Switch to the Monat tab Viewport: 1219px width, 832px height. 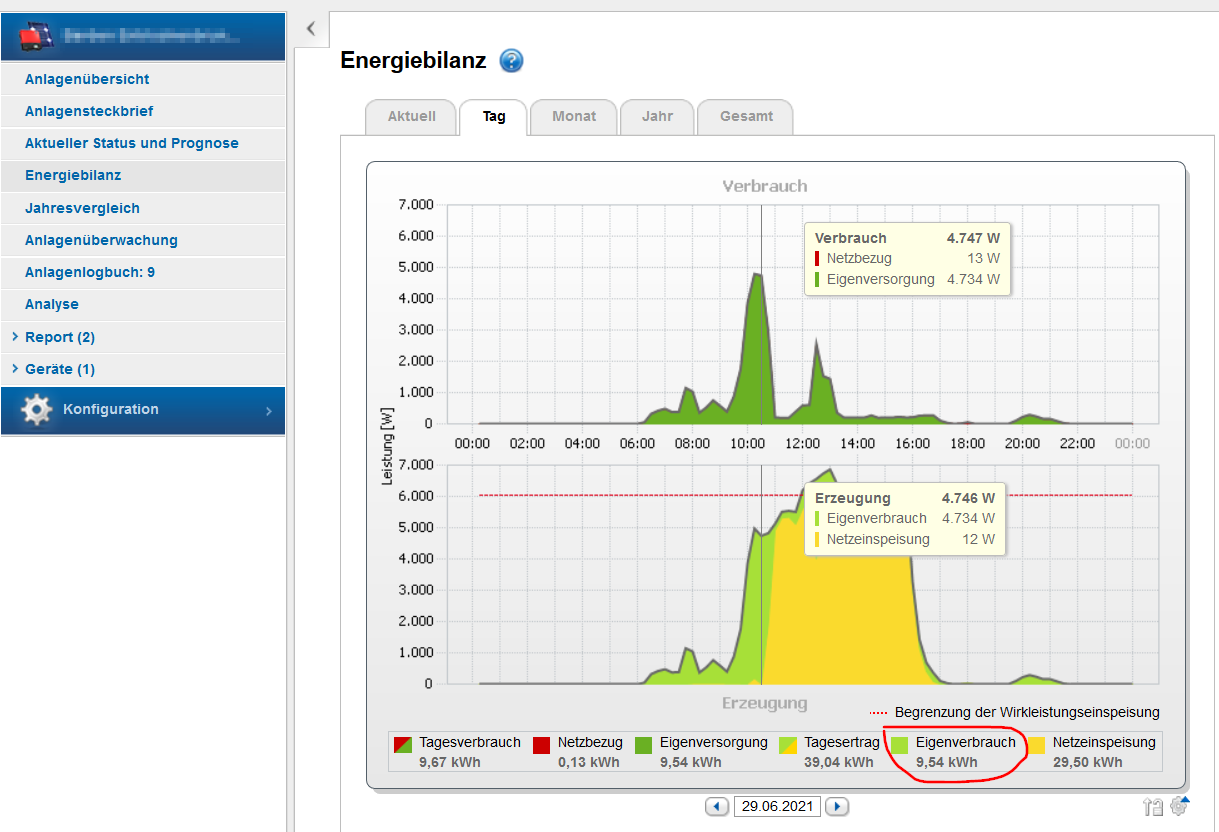[574, 116]
